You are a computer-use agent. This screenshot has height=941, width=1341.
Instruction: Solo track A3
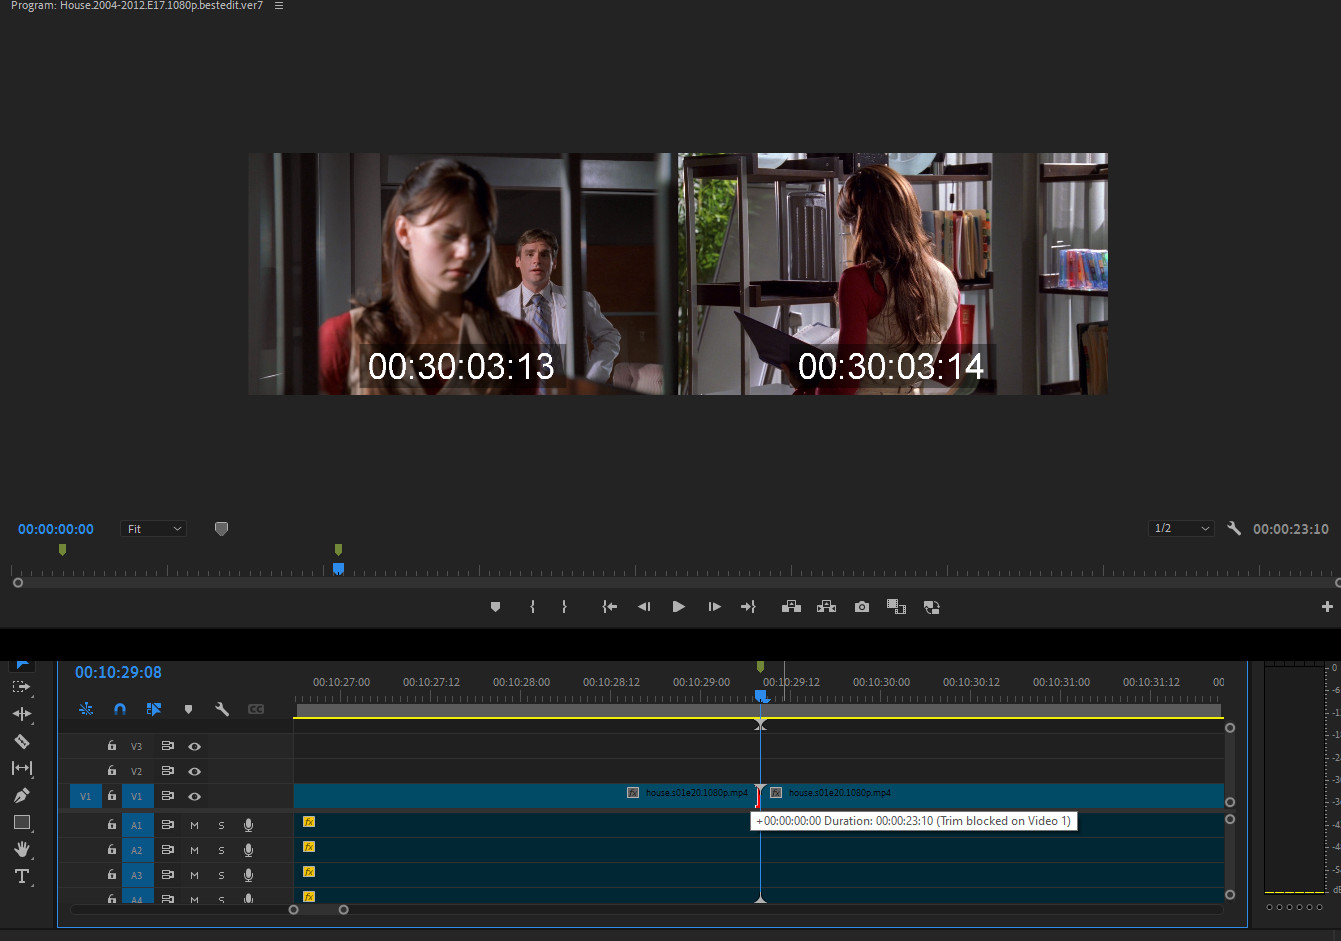point(221,875)
